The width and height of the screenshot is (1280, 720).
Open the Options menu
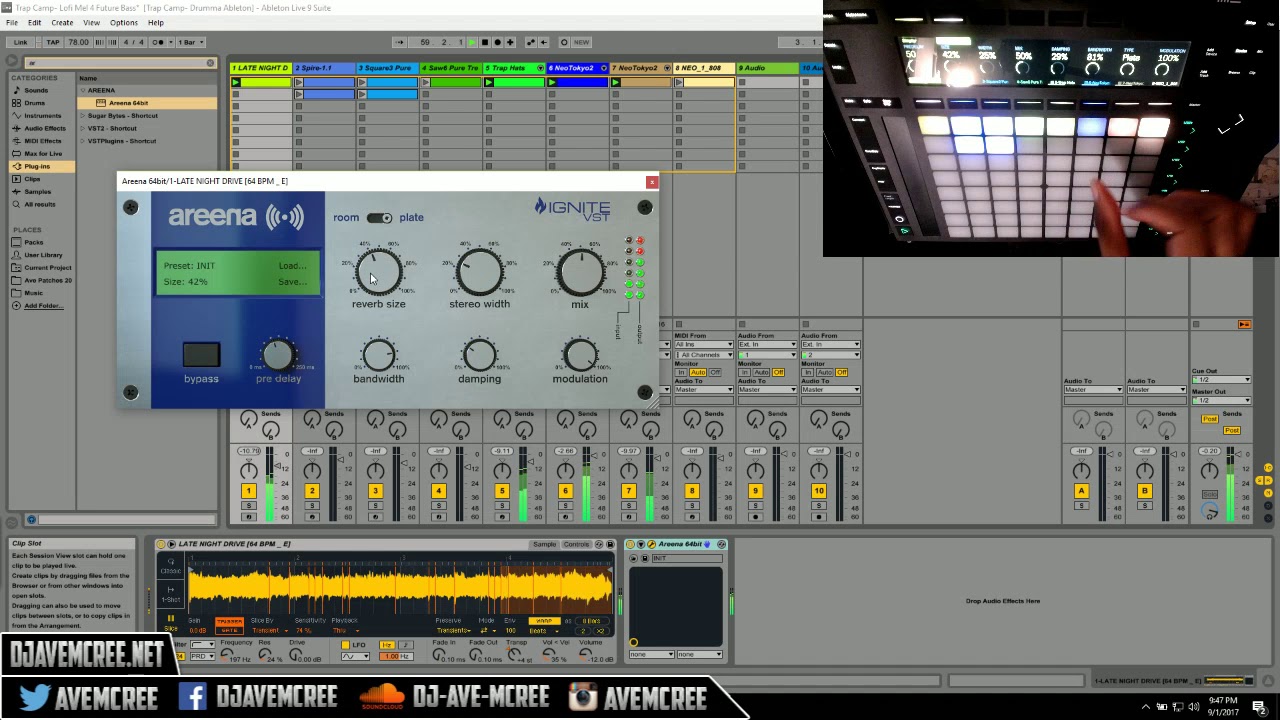pos(124,22)
